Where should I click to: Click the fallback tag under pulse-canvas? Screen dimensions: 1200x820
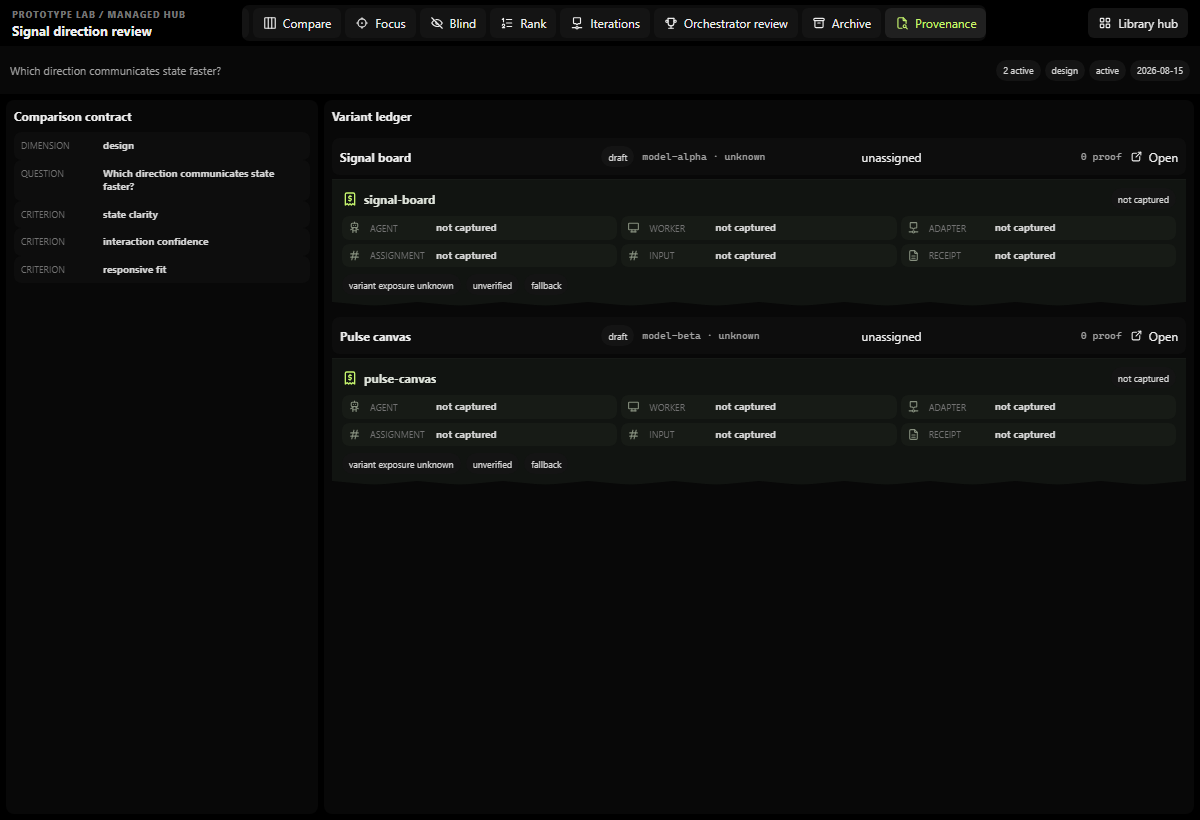point(546,465)
